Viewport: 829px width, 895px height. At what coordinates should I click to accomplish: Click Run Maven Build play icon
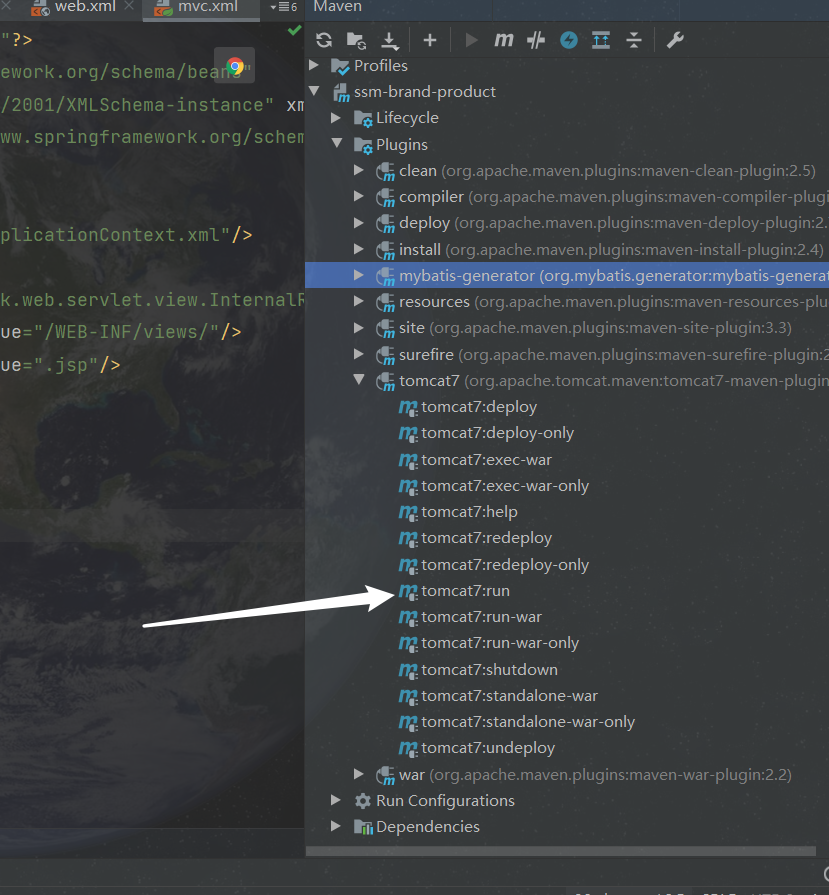(471, 40)
